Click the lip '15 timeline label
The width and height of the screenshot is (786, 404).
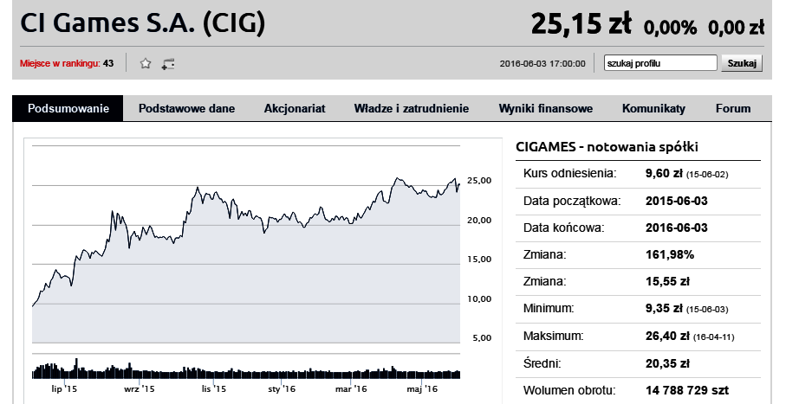[x=64, y=389]
